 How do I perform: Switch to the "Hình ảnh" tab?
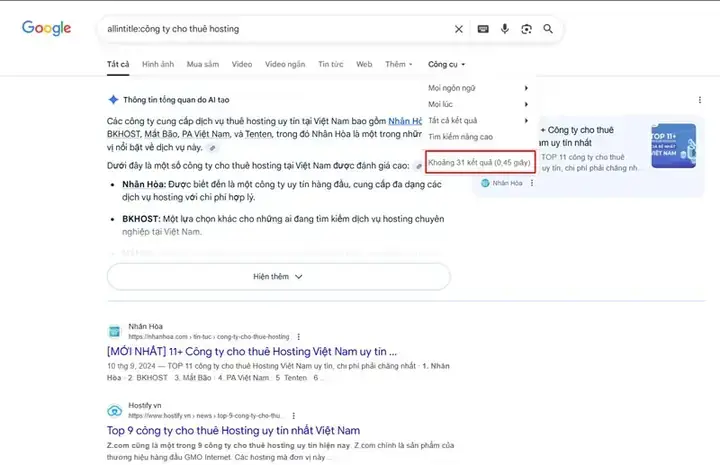pyautogui.click(x=157, y=64)
